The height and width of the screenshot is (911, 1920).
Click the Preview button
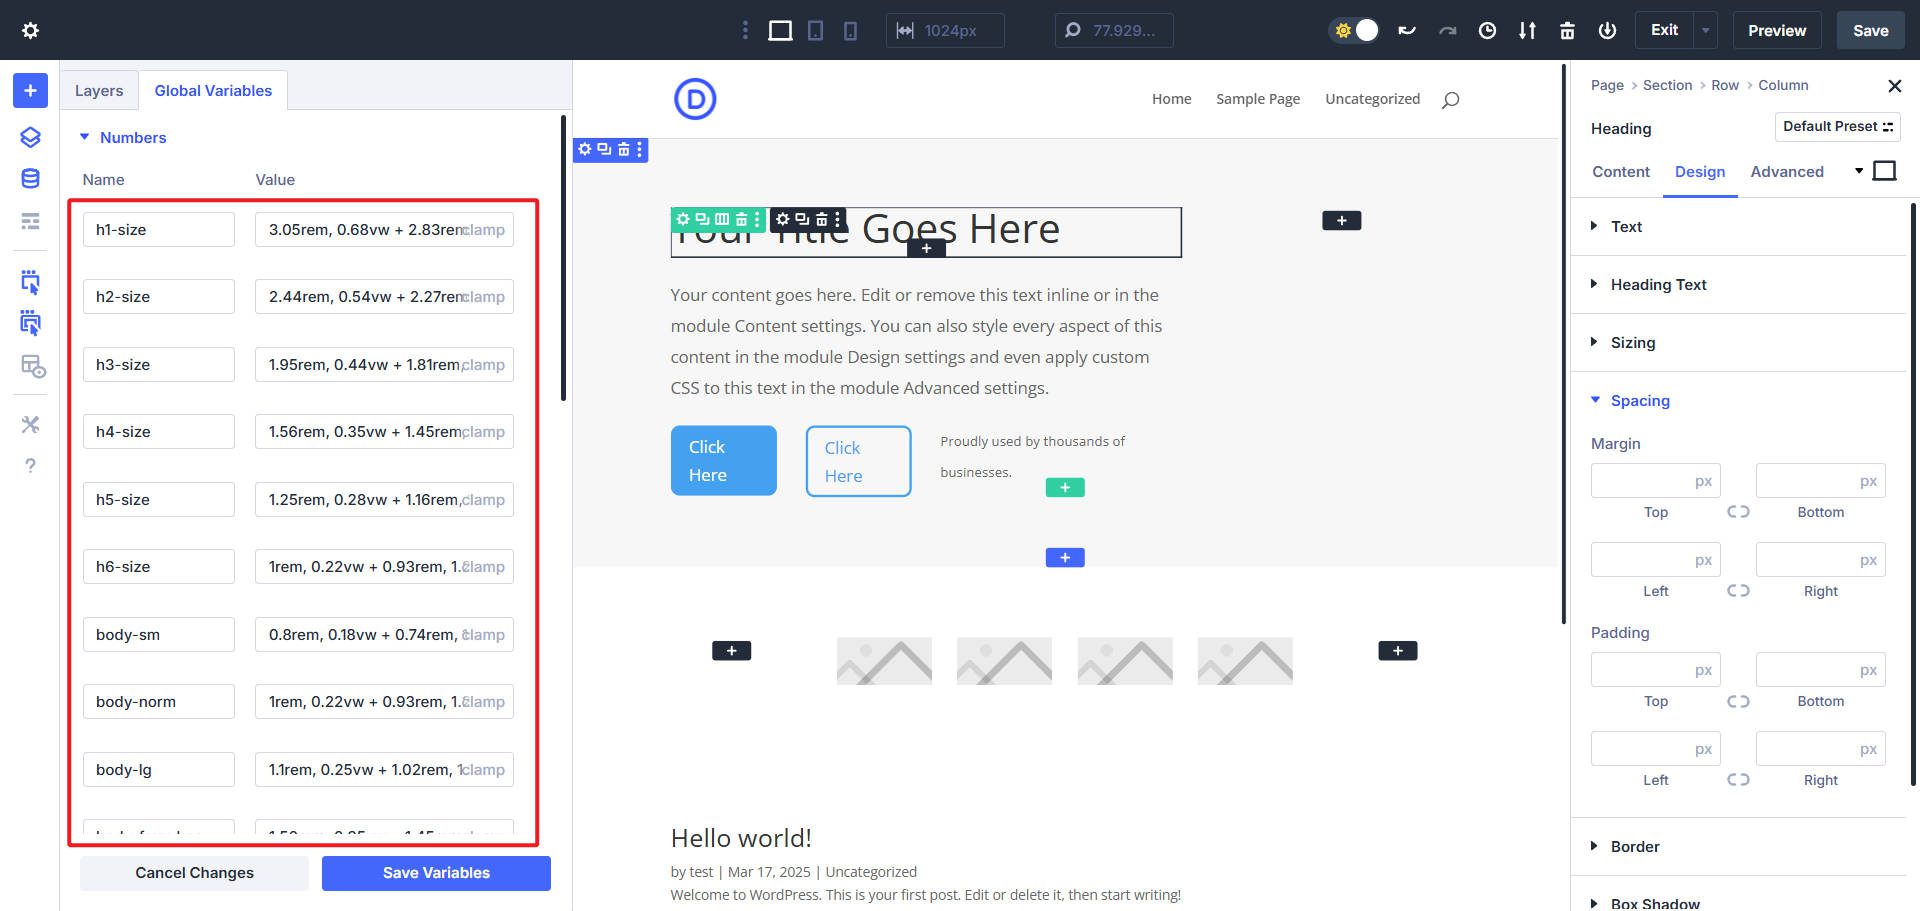pos(1777,30)
